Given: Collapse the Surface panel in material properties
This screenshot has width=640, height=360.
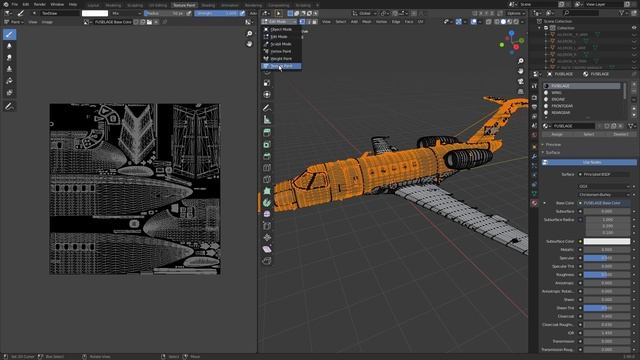Looking at the screenshot, I should 553,153.
